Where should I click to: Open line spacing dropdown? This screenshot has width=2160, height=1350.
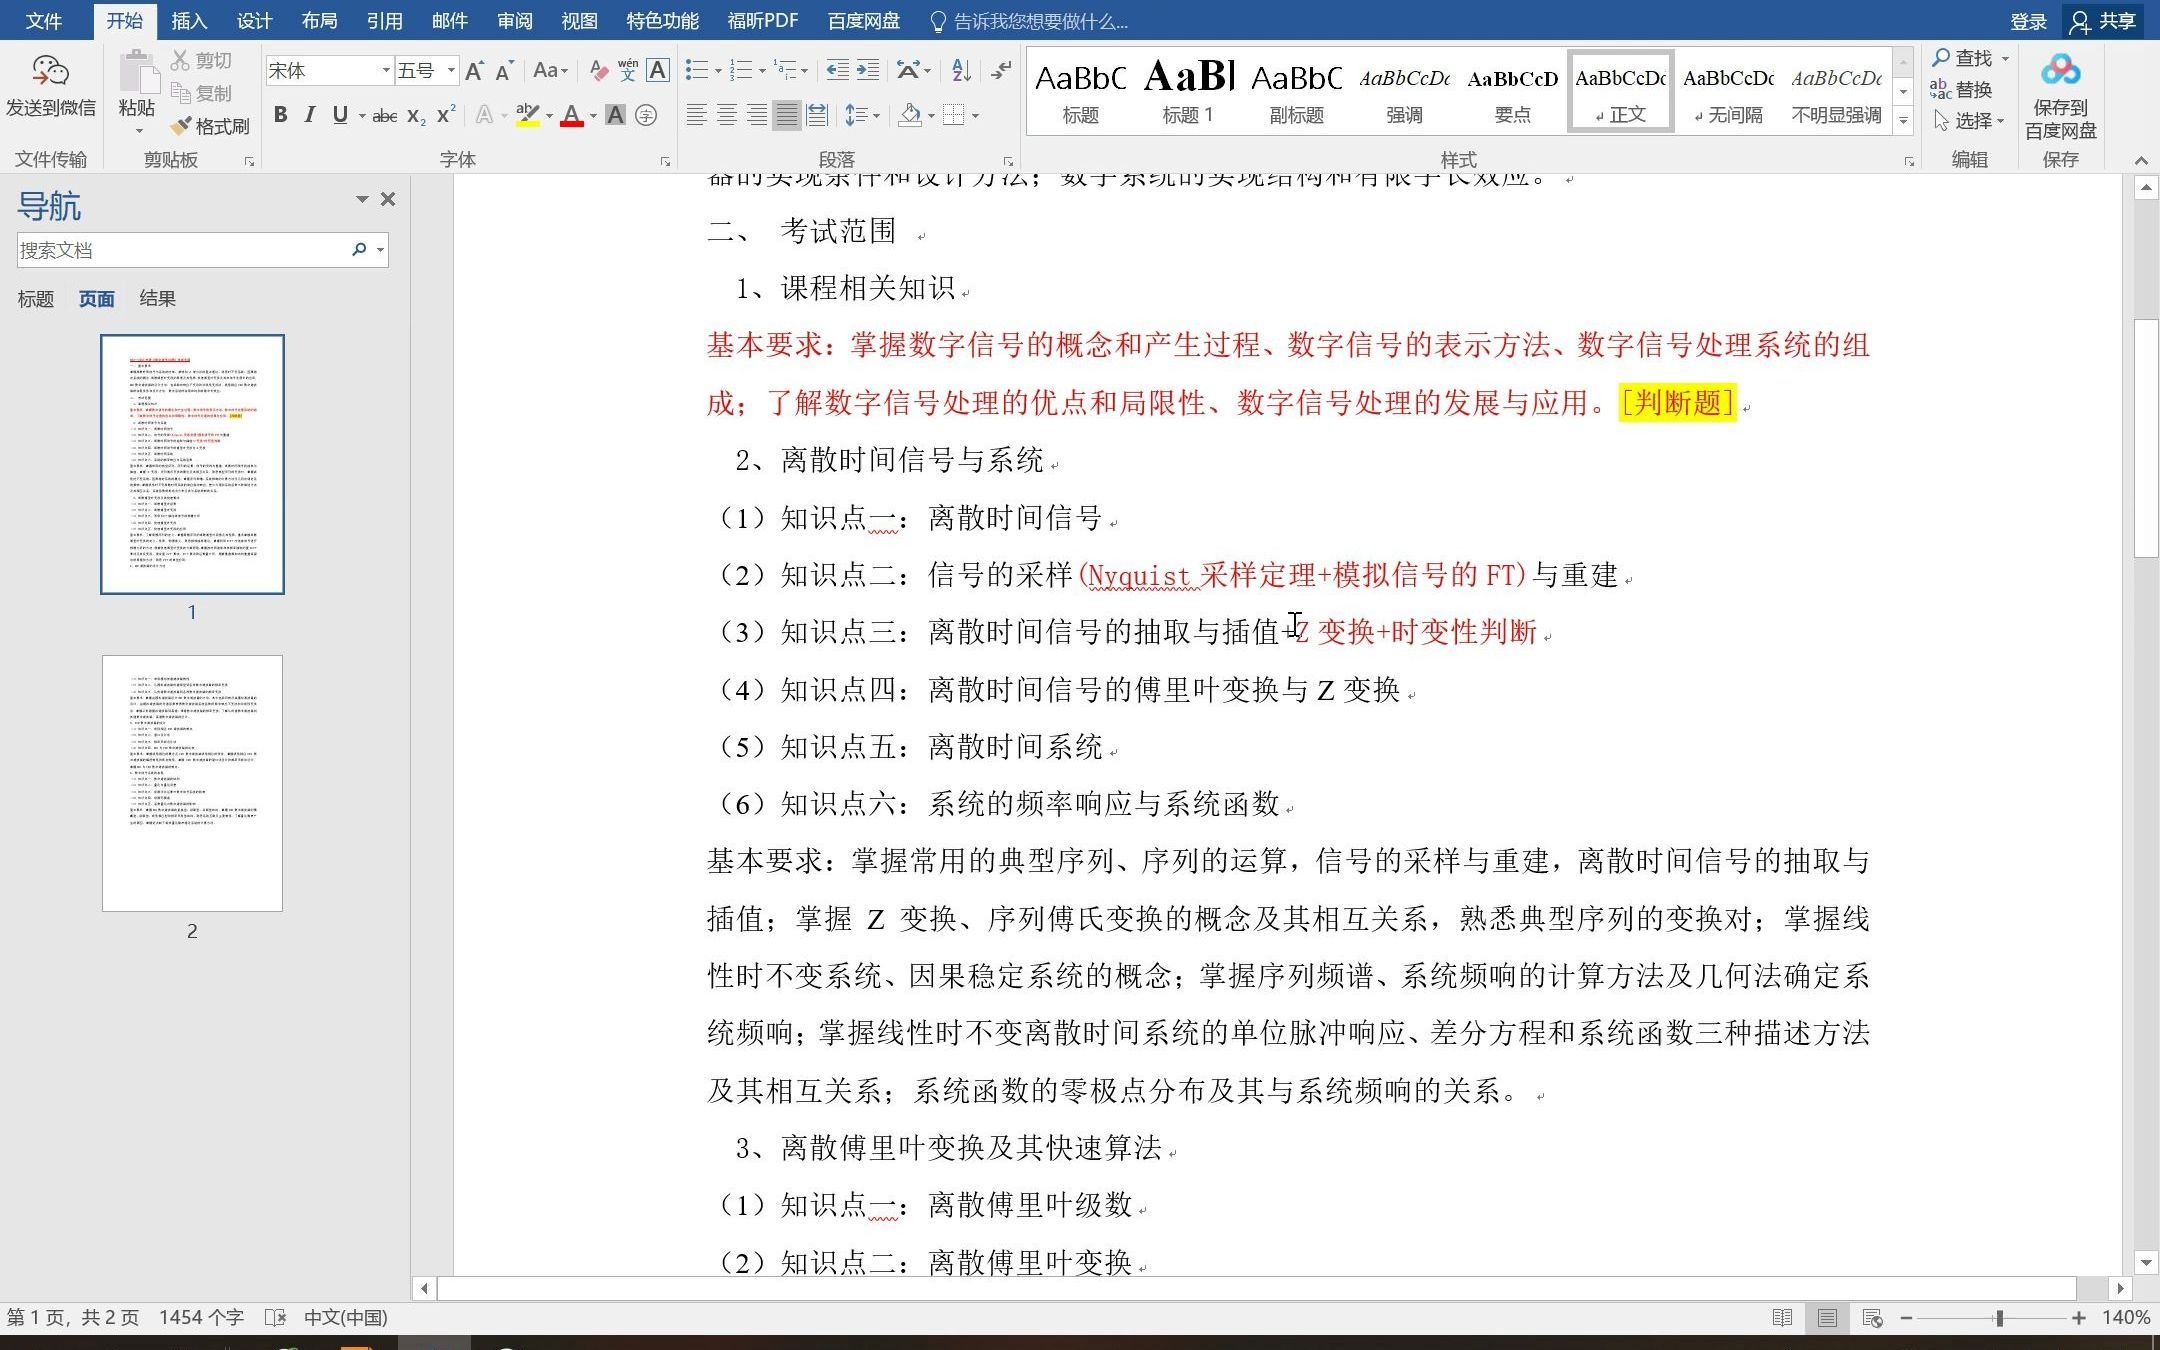coord(862,115)
